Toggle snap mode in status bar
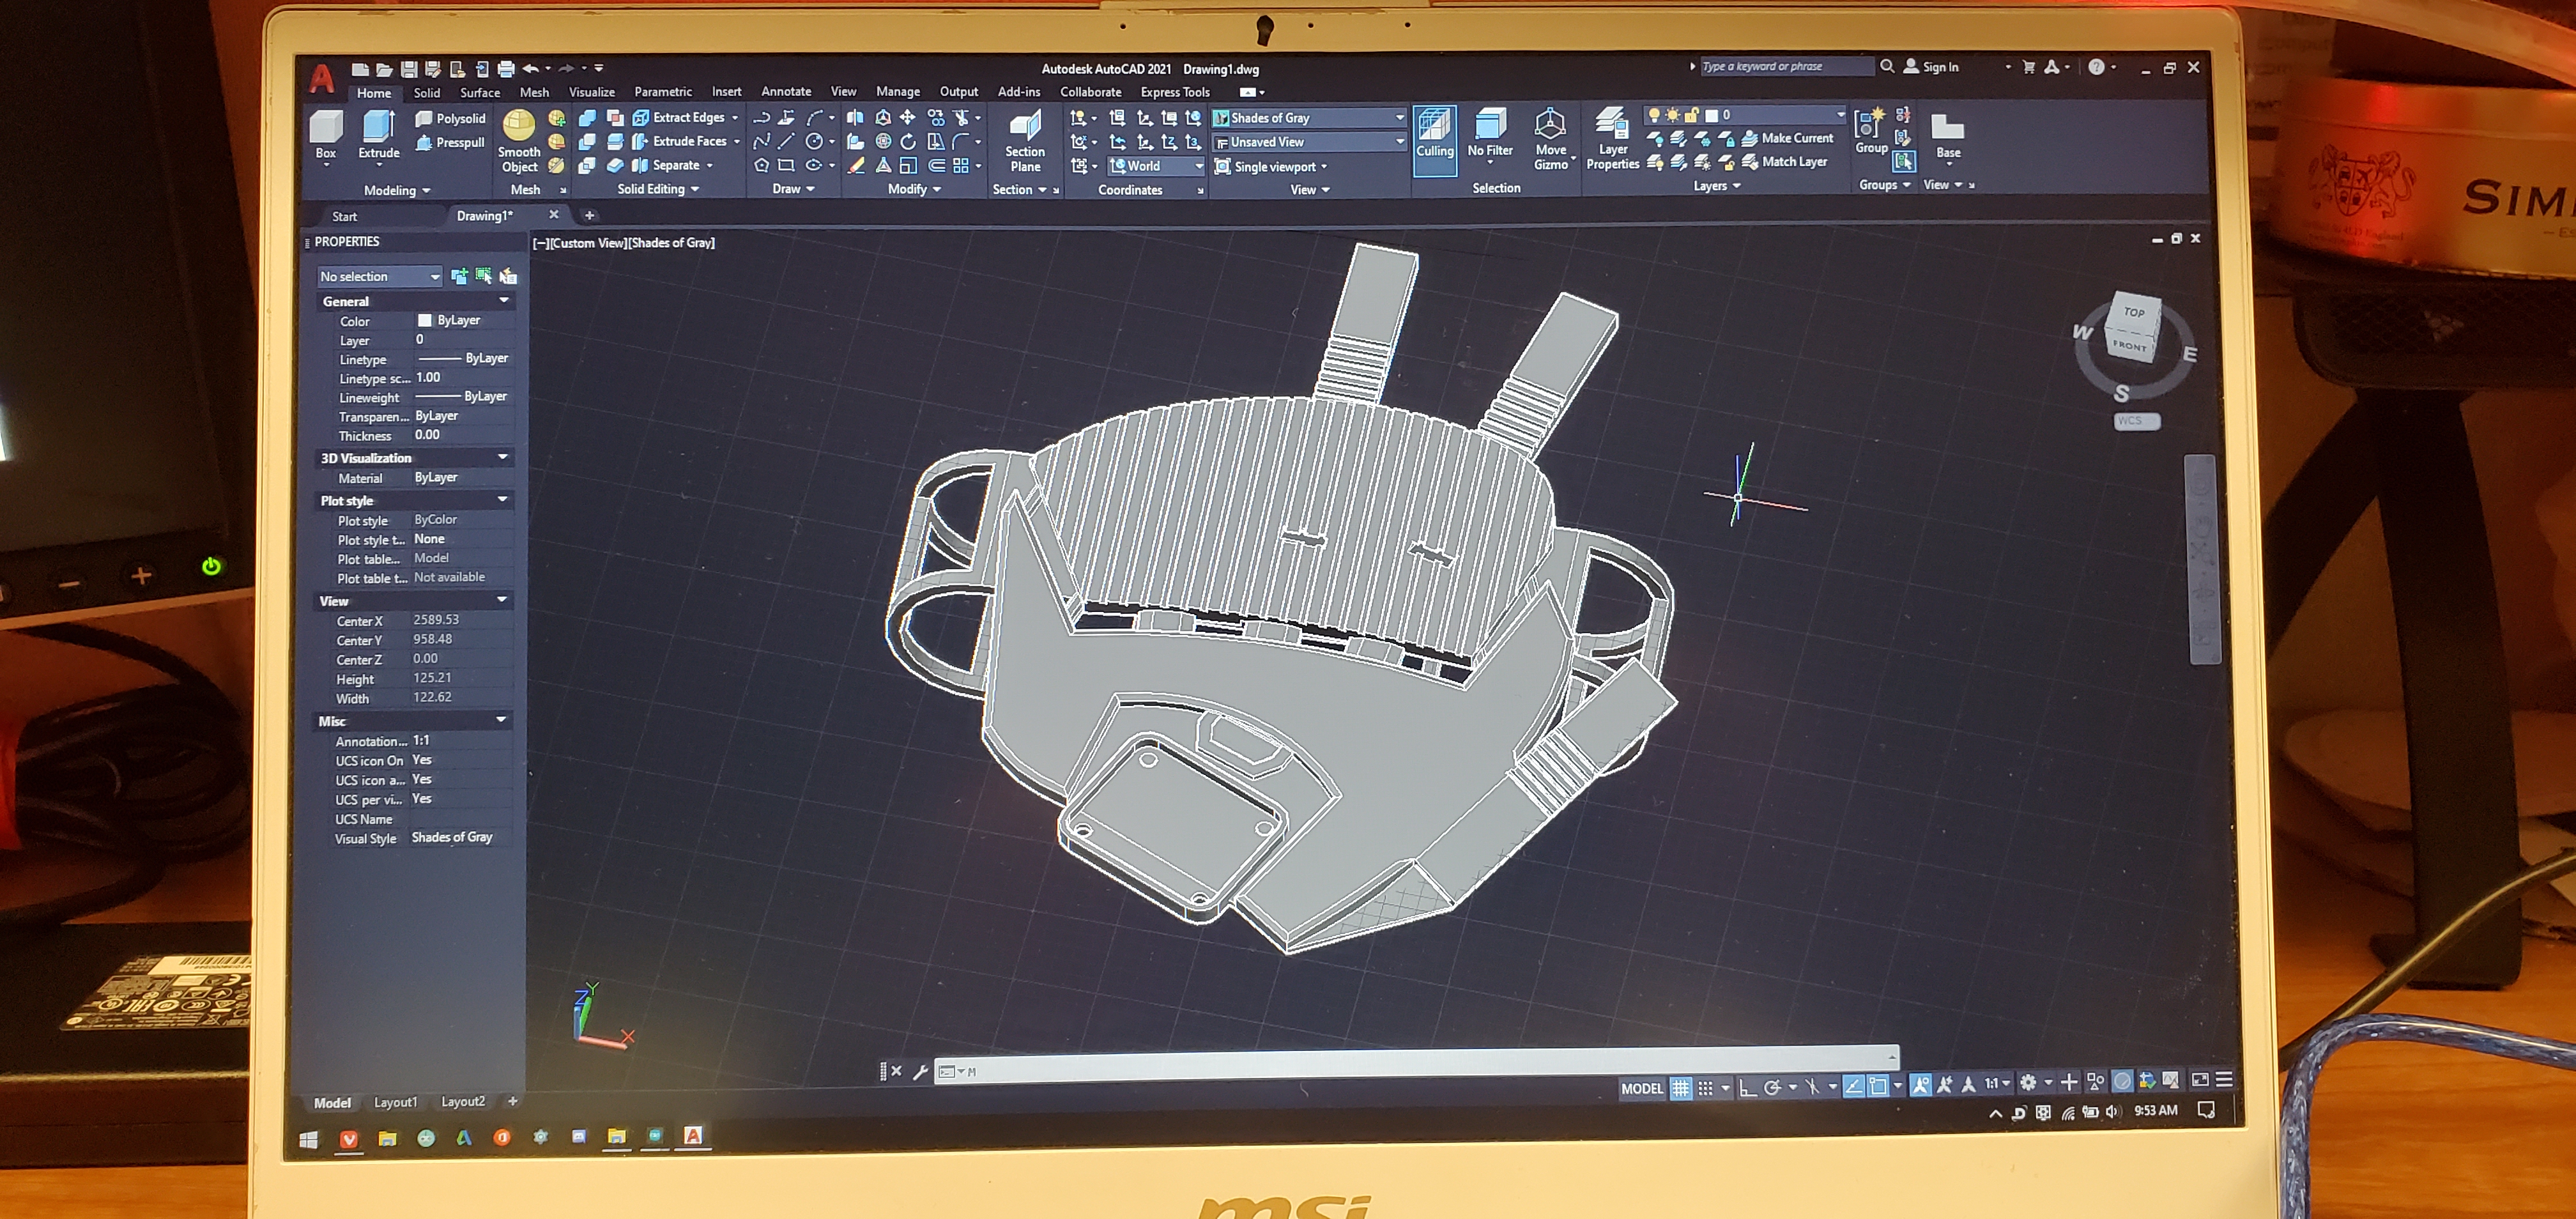Viewport: 2576px width, 1219px height. (1706, 1088)
